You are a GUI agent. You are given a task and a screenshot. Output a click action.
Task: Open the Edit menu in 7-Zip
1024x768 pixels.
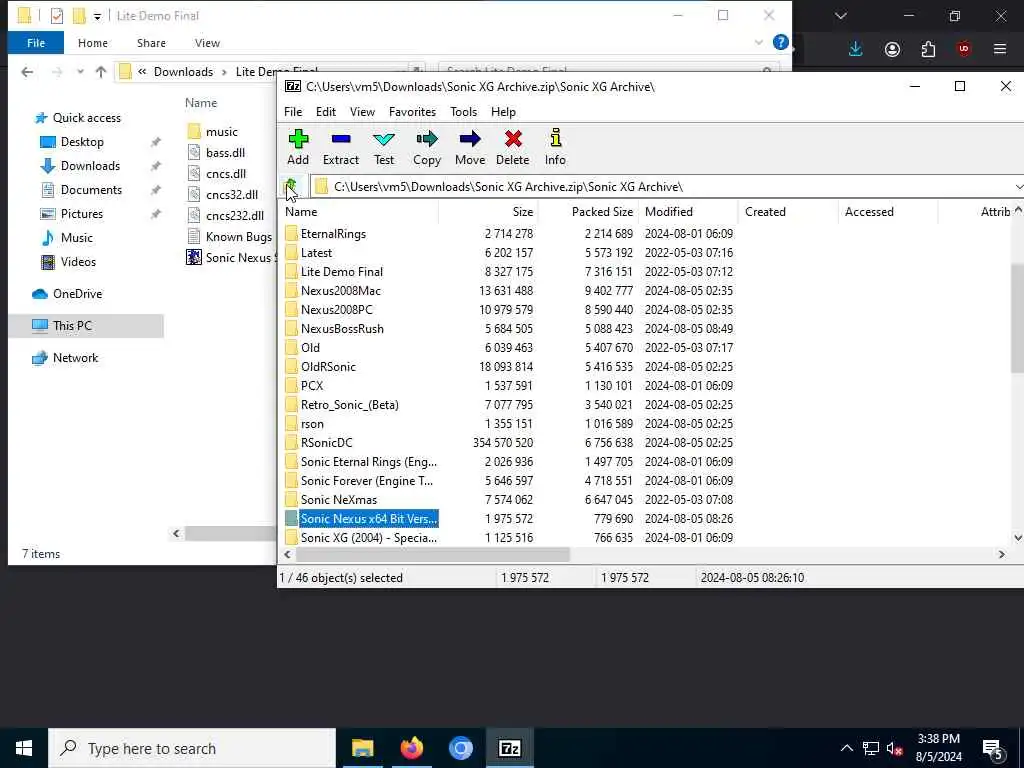(x=326, y=112)
